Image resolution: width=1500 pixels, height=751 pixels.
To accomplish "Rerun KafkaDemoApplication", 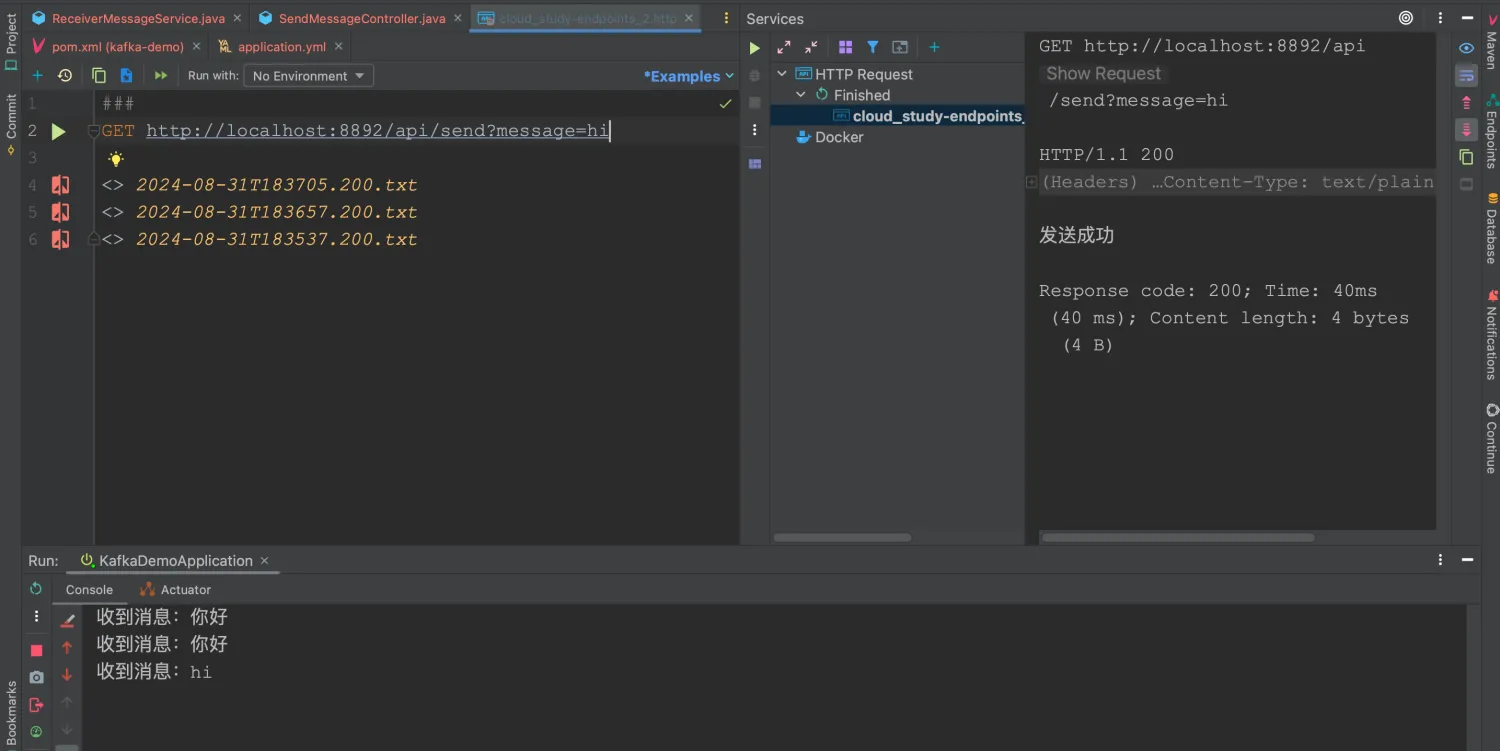I will pyautogui.click(x=36, y=589).
